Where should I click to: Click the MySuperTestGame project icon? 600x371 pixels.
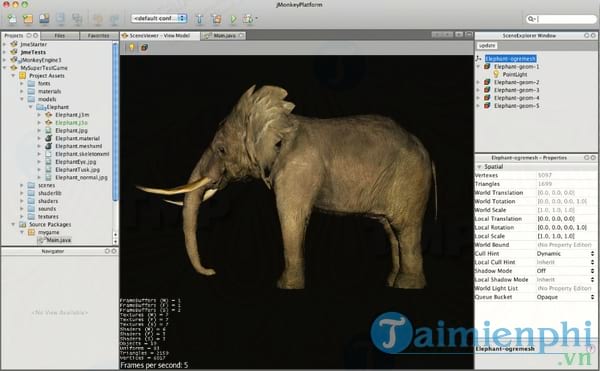click(14, 68)
